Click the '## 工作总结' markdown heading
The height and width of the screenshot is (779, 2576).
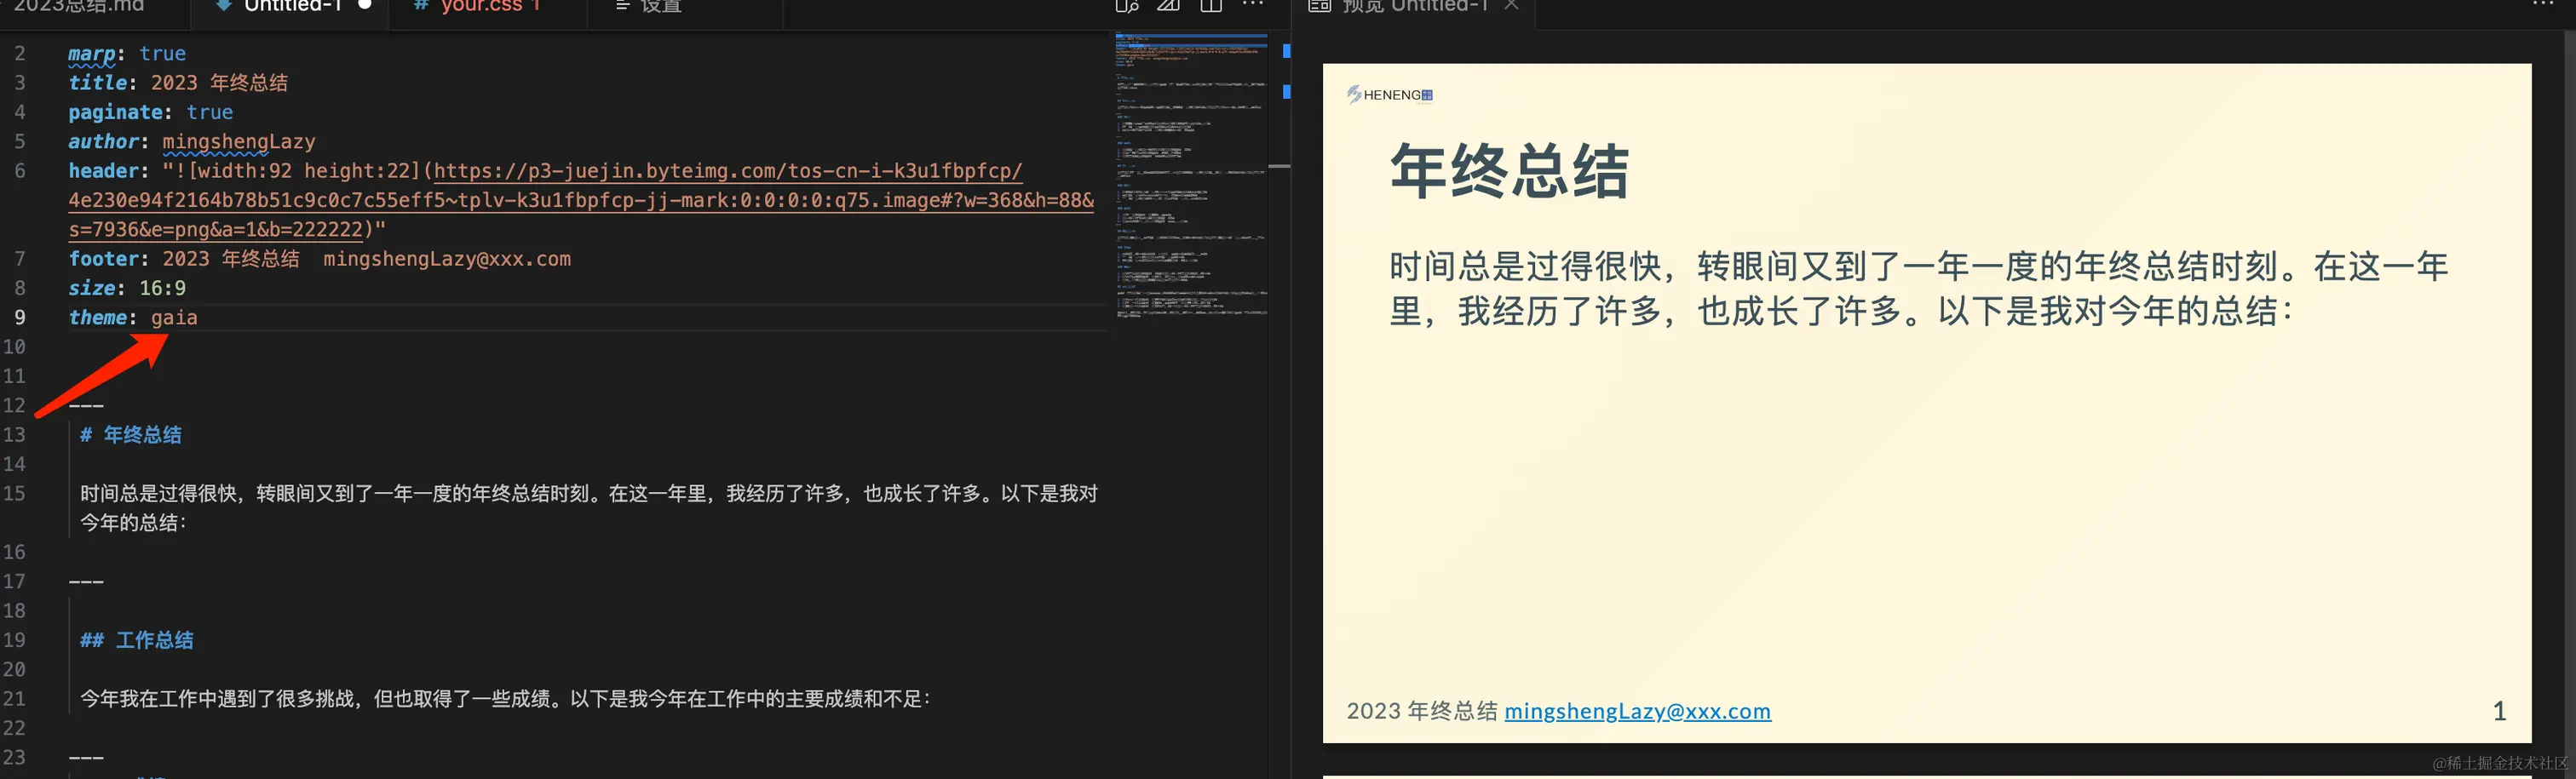(x=137, y=640)
